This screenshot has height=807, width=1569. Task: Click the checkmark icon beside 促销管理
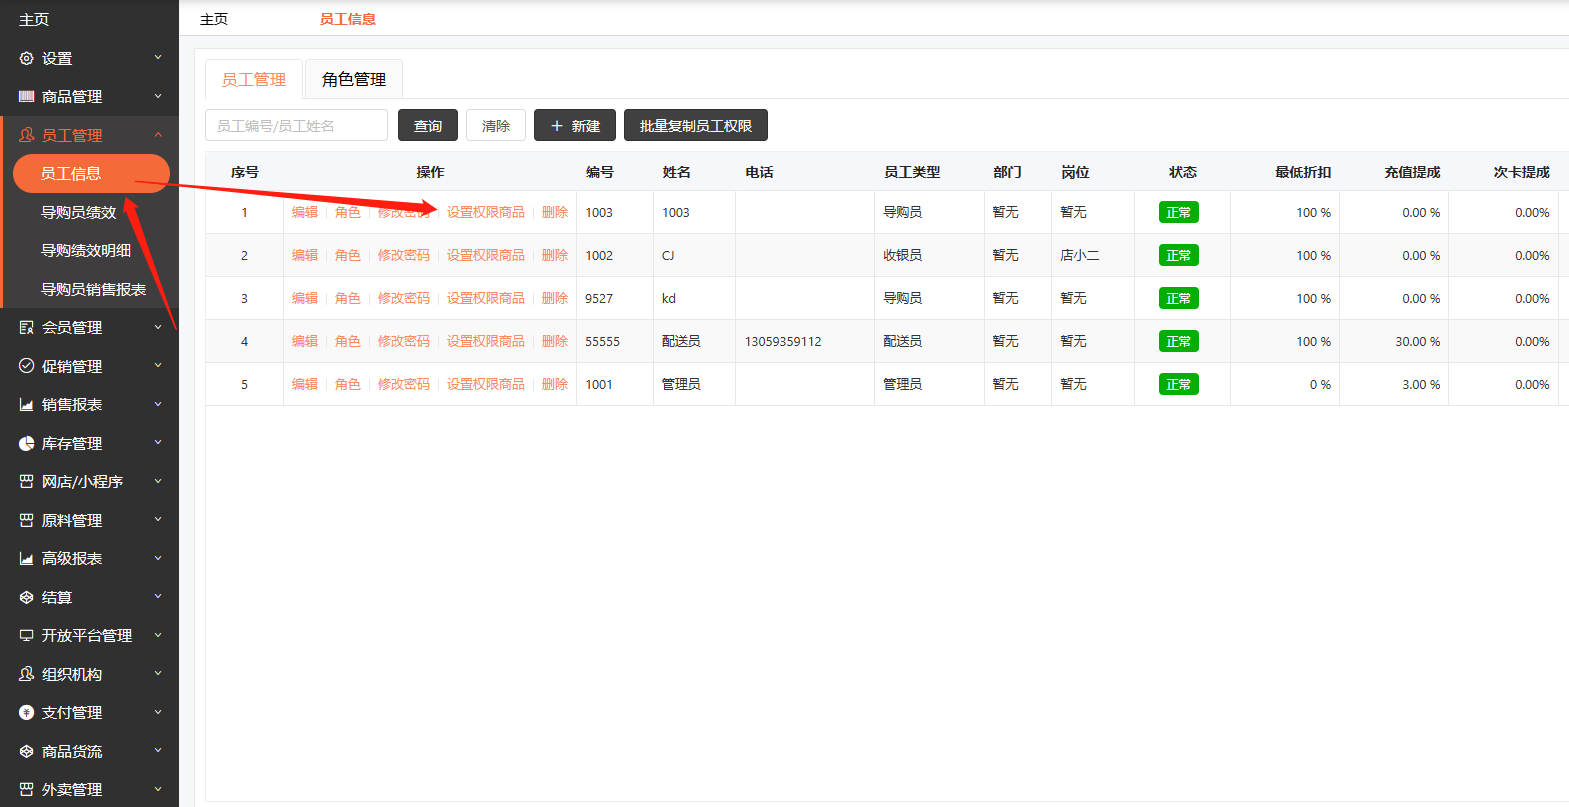[x=27, y=366]
